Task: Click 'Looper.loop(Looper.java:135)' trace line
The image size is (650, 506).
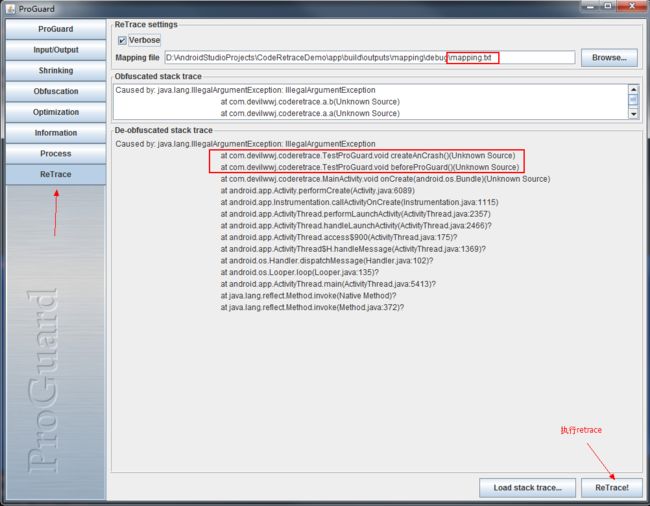Action: click(x=300, y=272)
